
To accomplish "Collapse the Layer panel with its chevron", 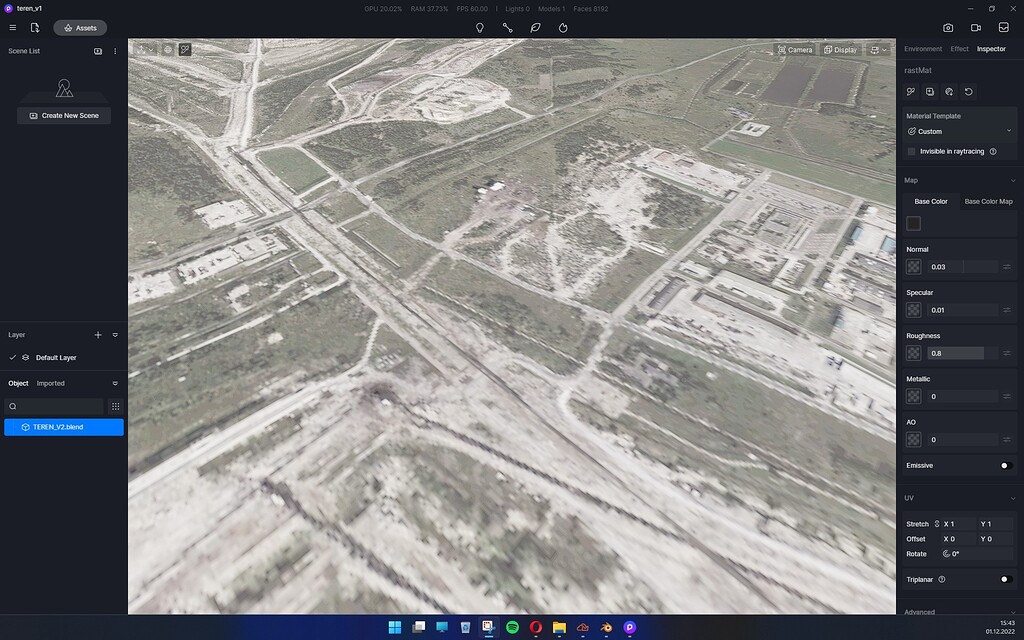I will (x=114, y=334).
